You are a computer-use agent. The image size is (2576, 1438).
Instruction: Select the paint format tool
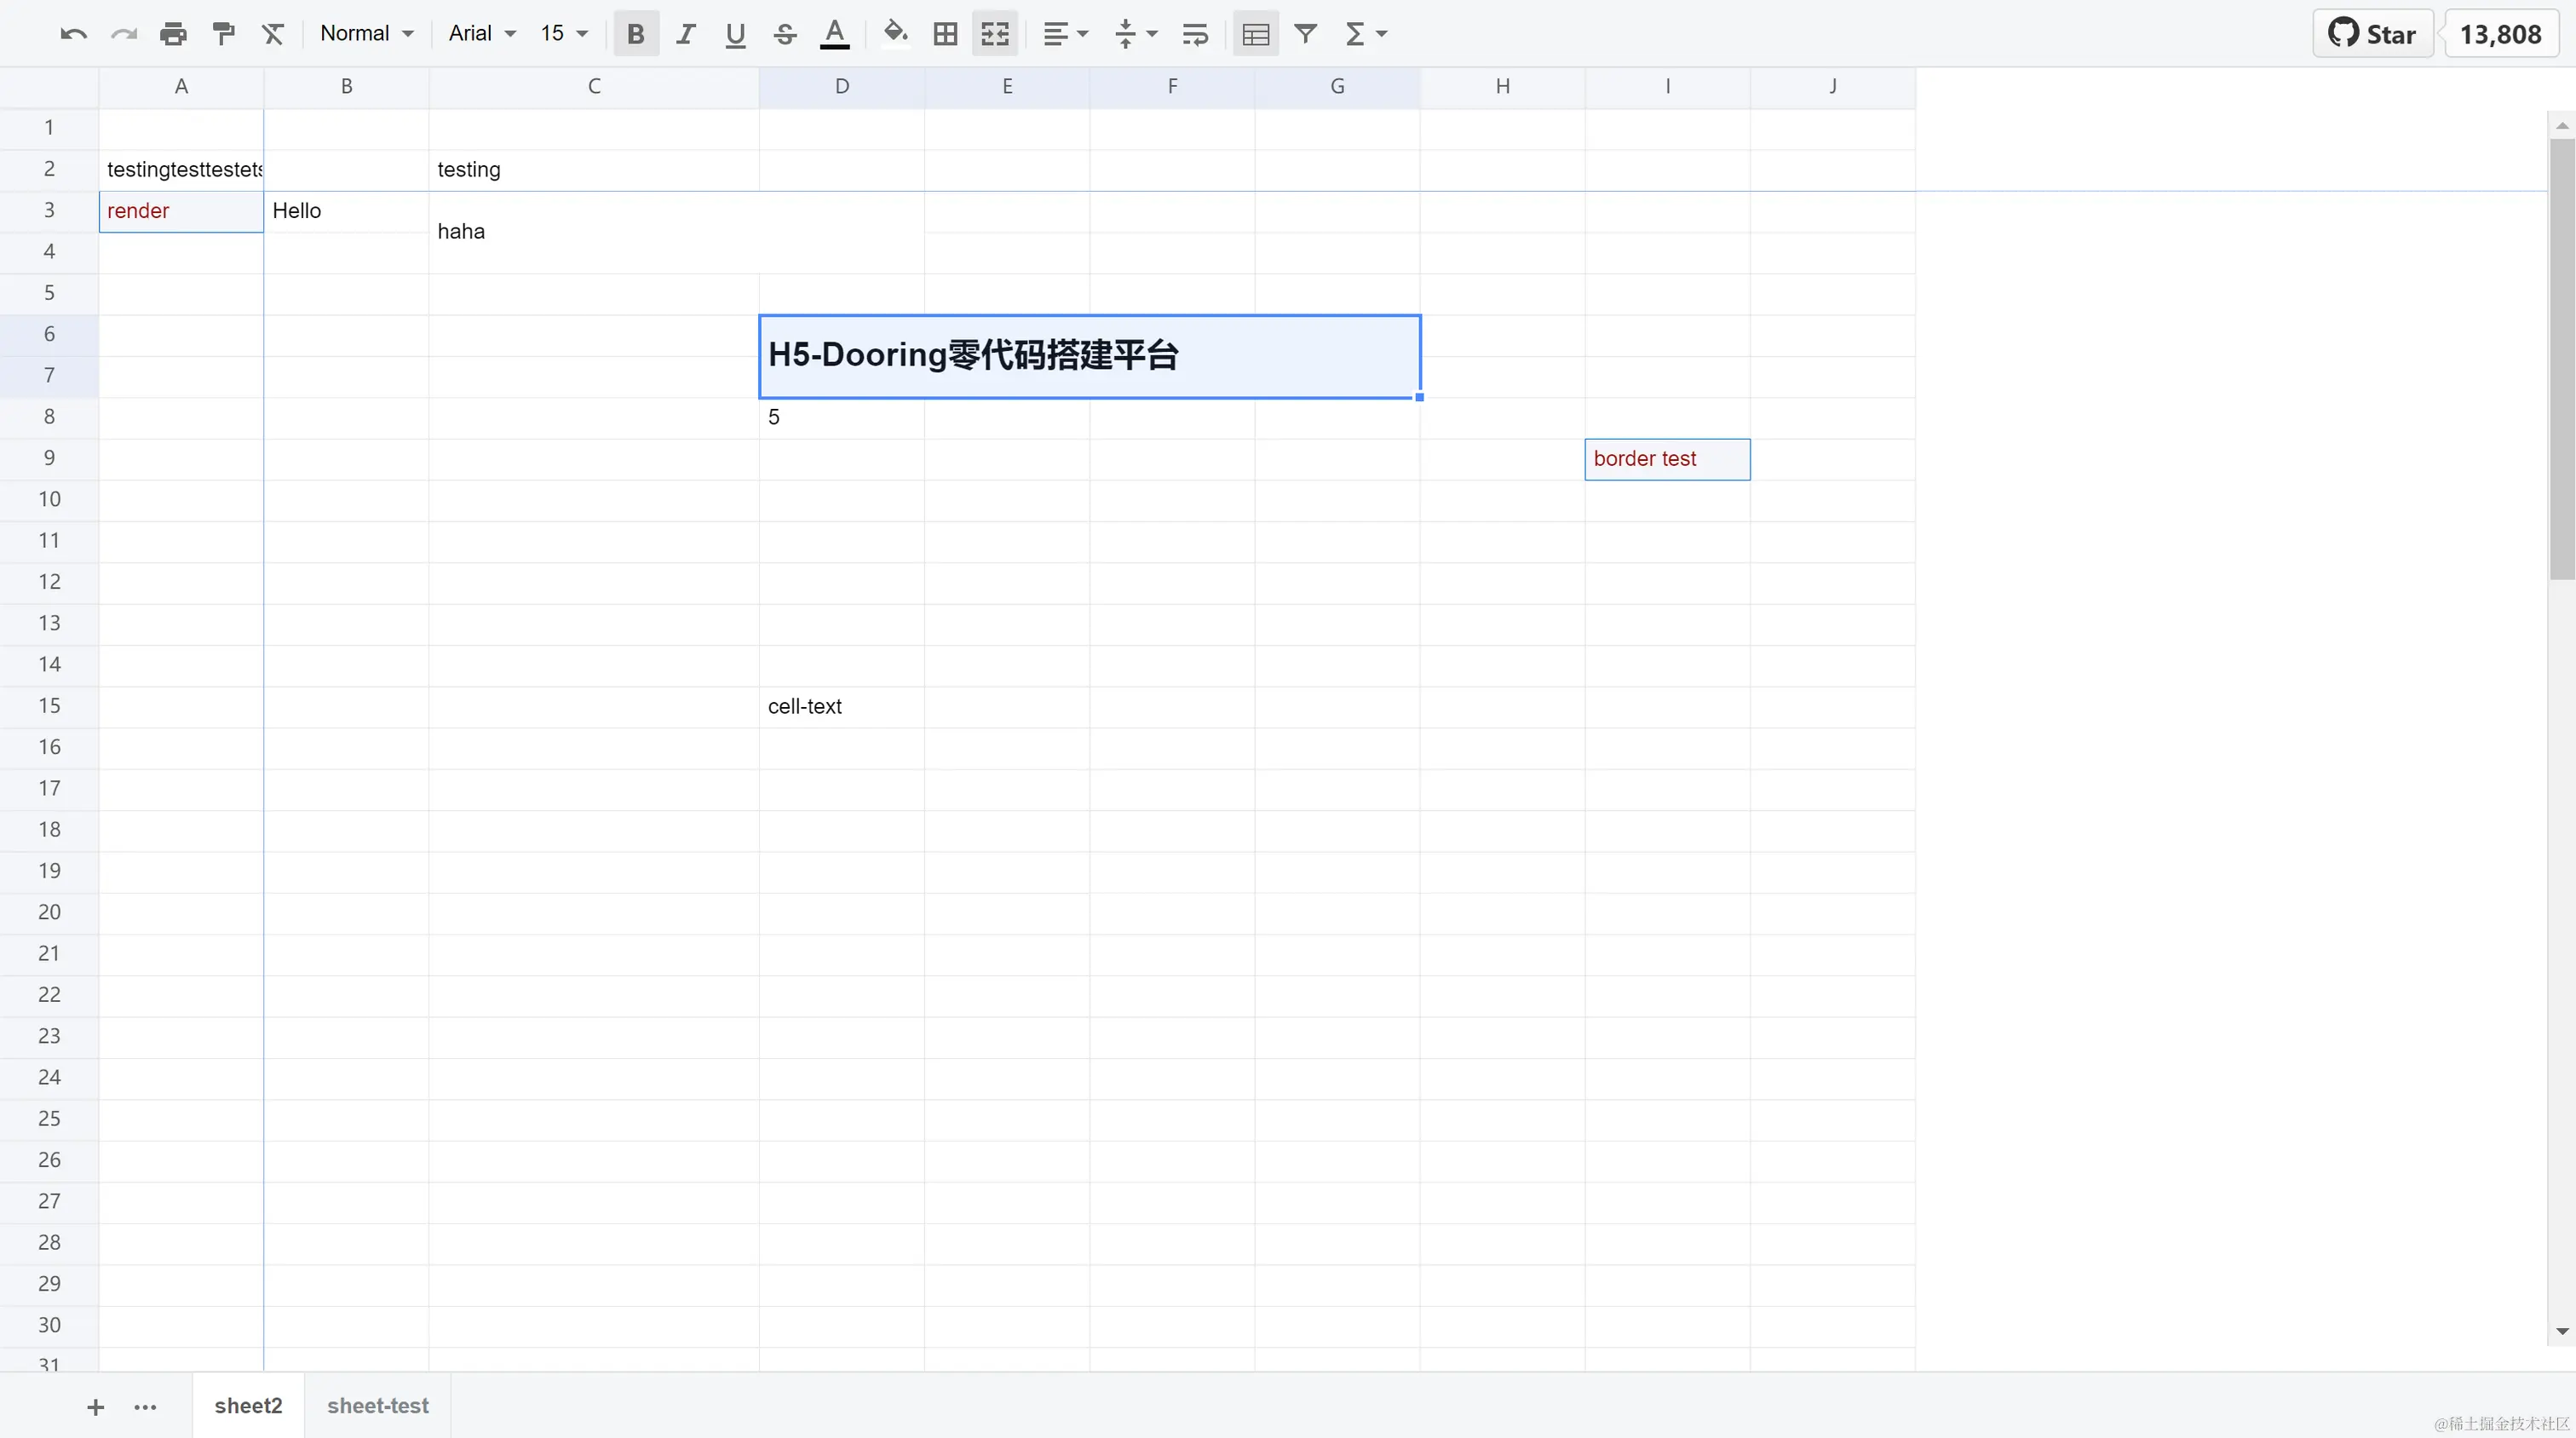click(x=223, y=34)
